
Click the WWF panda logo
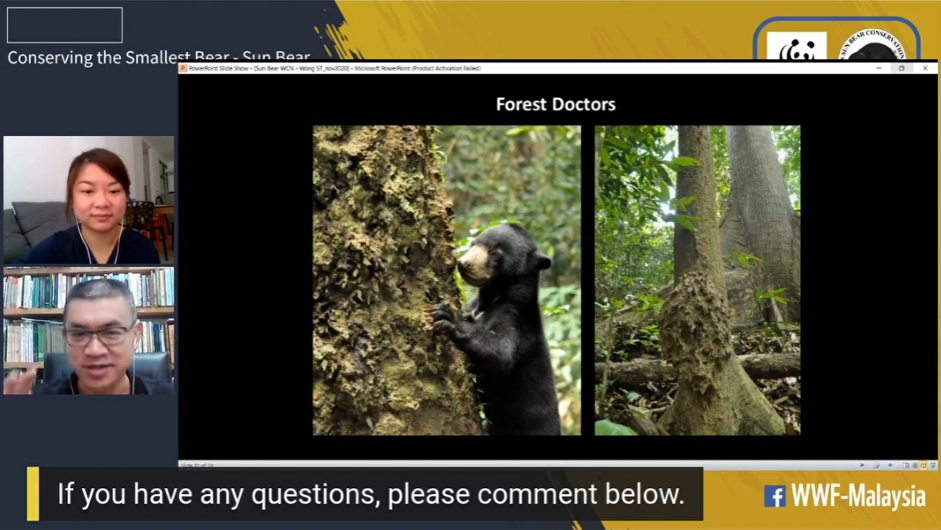pyautogui.click(x=796, y=47)
